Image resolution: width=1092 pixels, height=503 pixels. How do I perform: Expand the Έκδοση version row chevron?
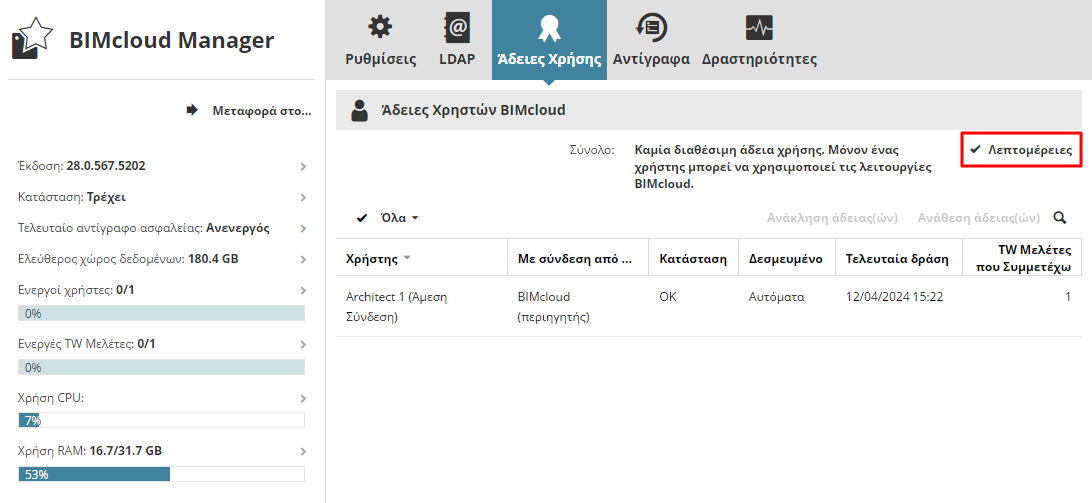coord(303,166)
